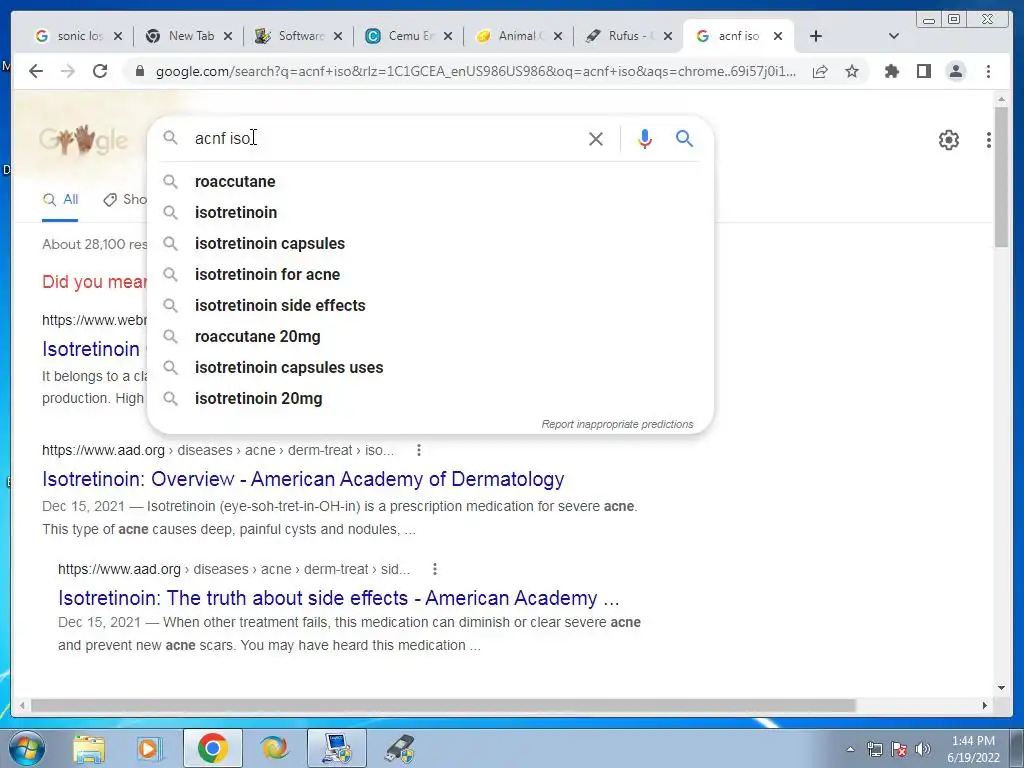Switch to the Software tab

point(299,36)
